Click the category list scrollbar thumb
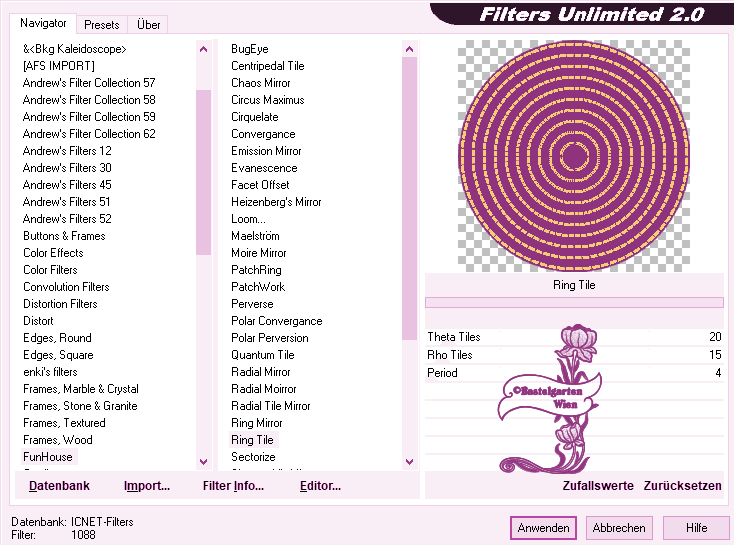This screenshot has height=545, width=734. 204,172
